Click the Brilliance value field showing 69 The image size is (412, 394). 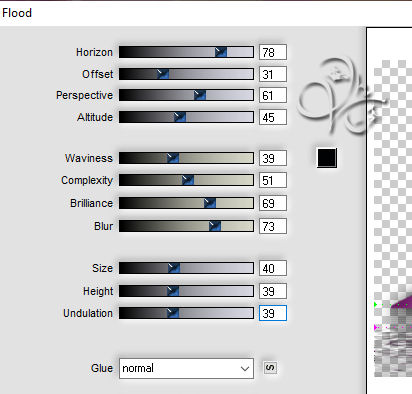(x=273, y=203)
